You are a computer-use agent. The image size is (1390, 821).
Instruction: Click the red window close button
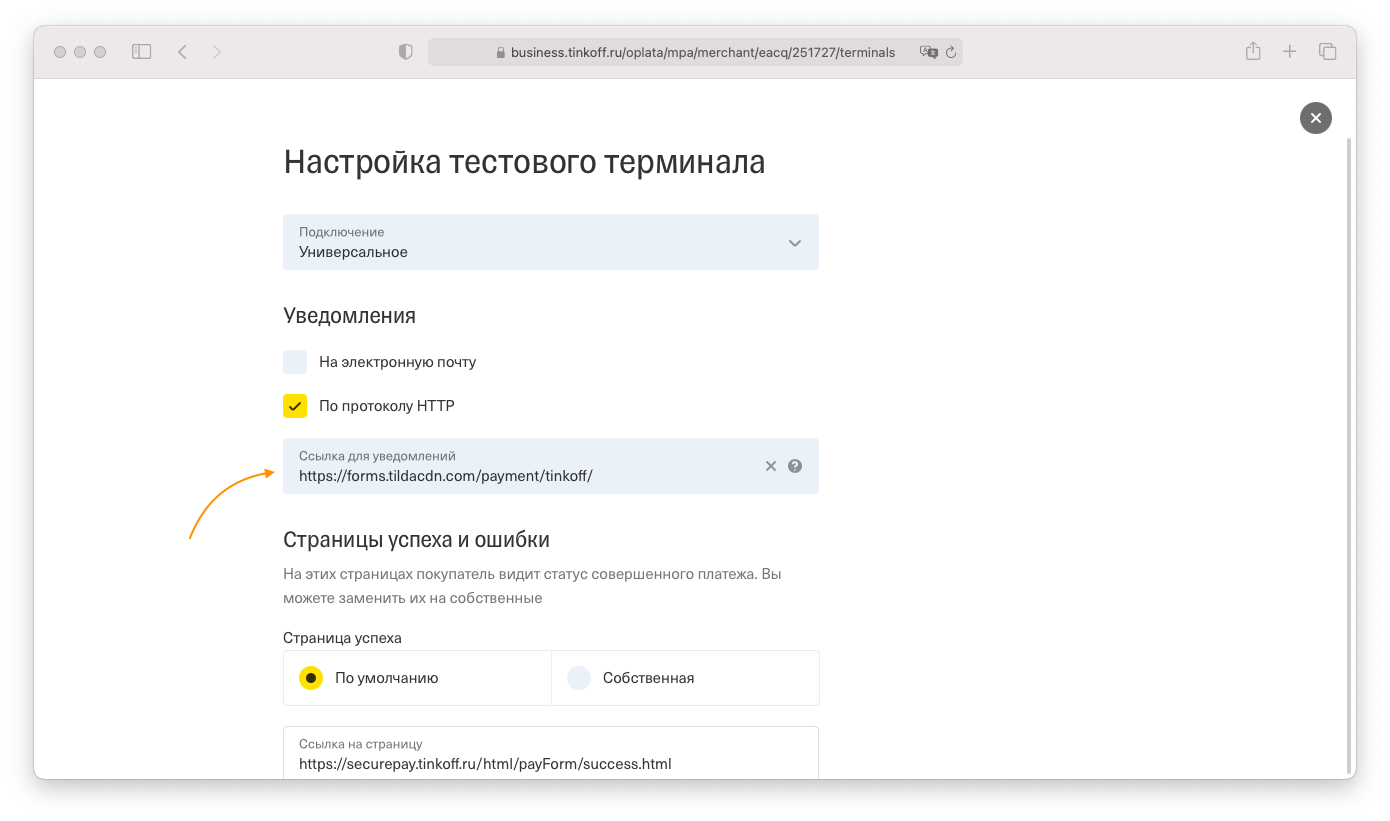(60, 52)
